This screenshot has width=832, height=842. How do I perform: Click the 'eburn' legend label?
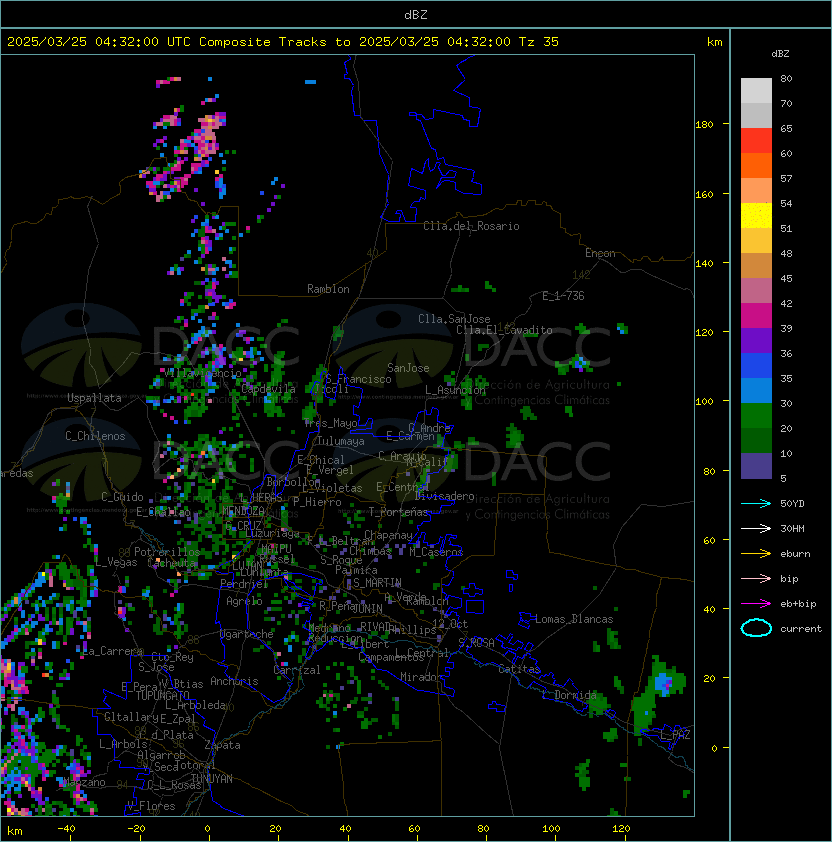pos(795,554)
